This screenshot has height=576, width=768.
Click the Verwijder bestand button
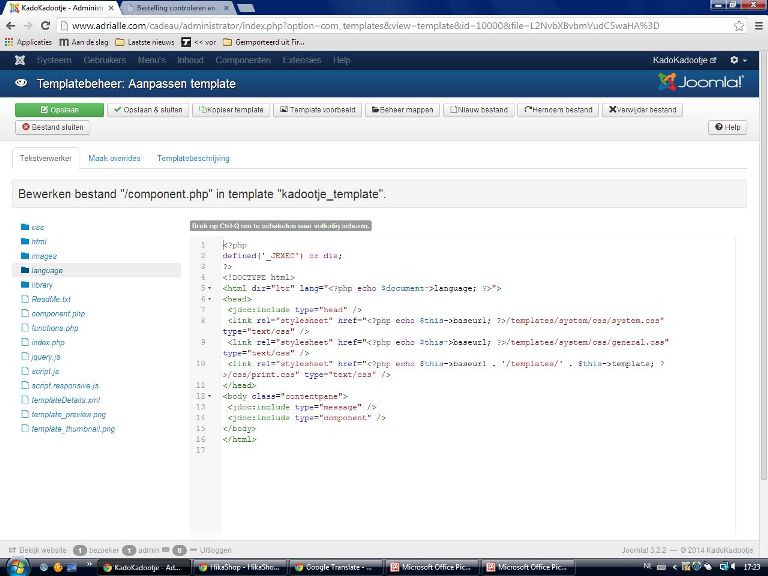coord(641,110)
